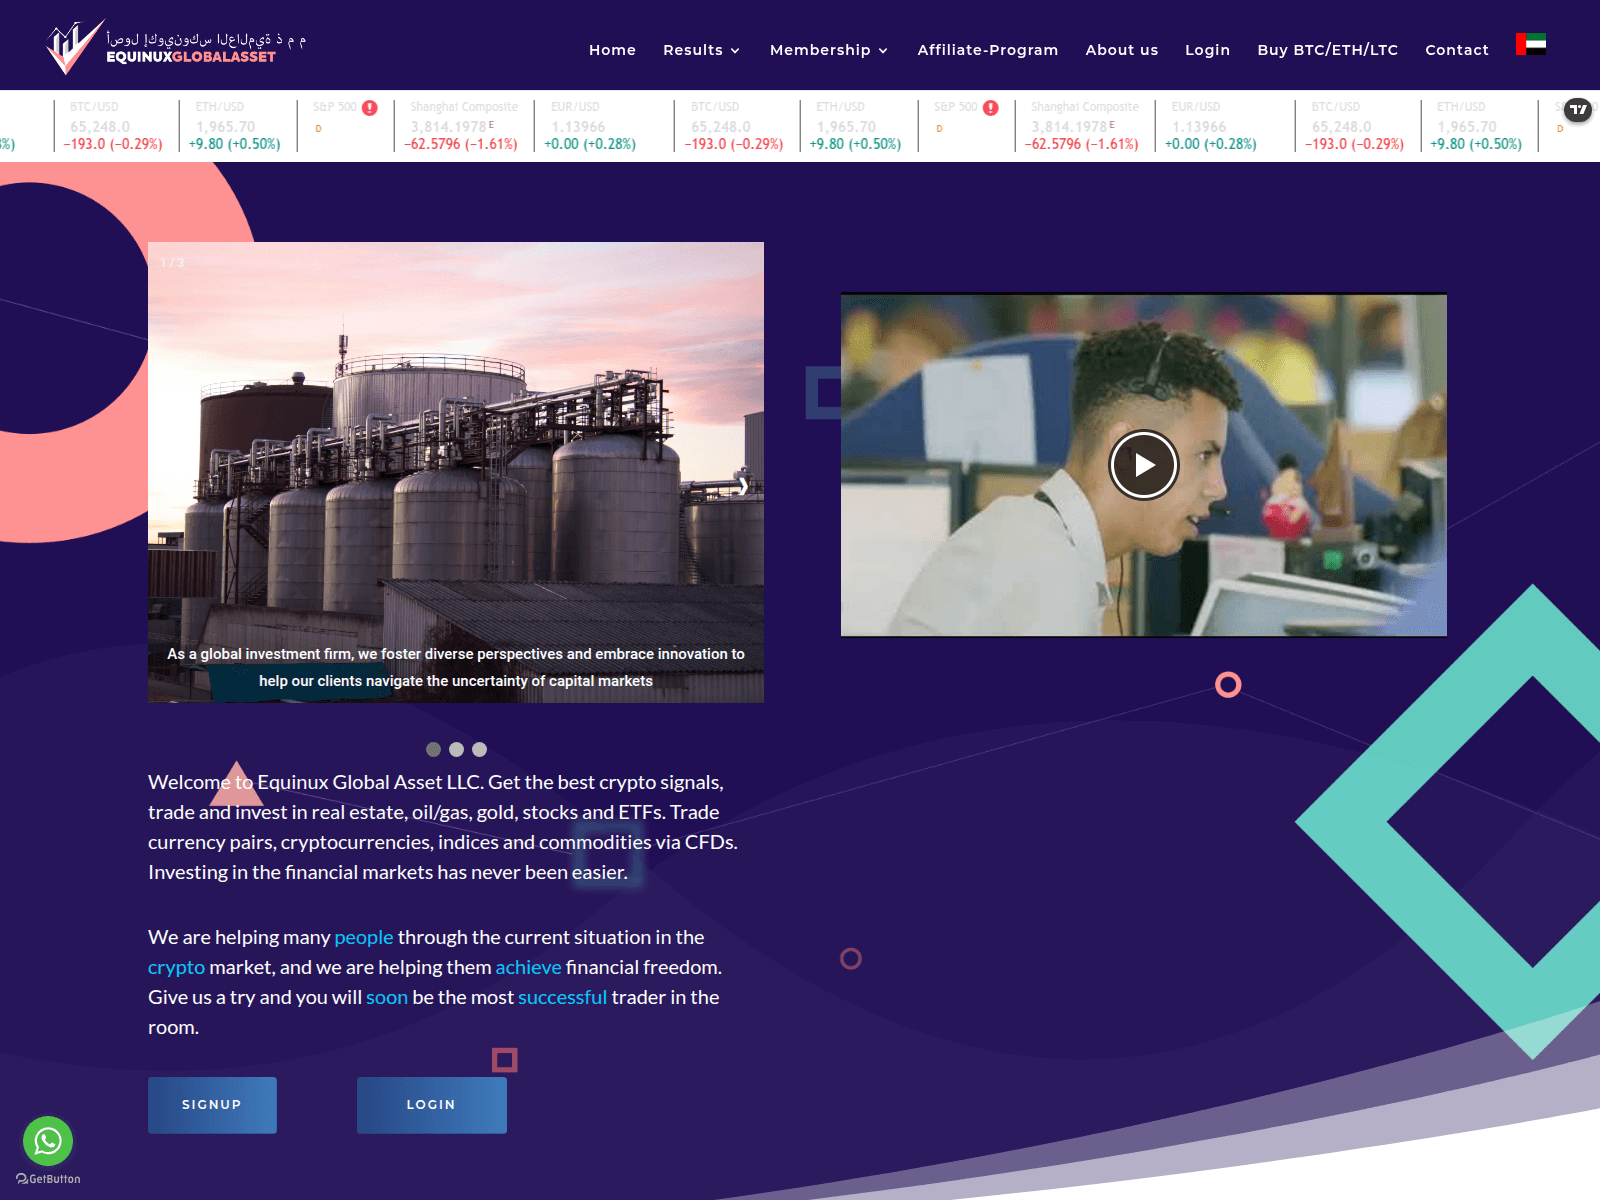
Task: Open Buy BTC/ETH/LTC page
Action: pos(1328,50)
